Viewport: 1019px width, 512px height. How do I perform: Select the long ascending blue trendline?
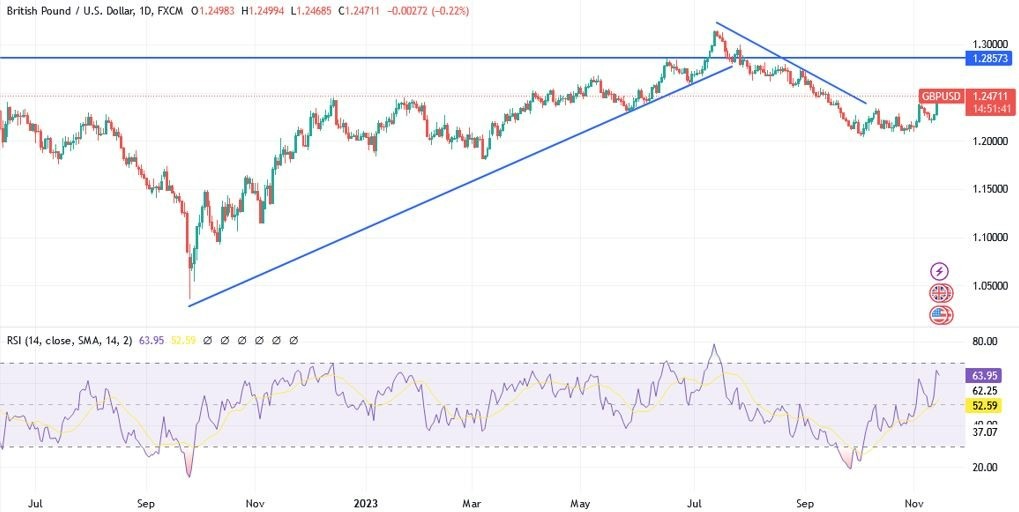click(460, 186)
